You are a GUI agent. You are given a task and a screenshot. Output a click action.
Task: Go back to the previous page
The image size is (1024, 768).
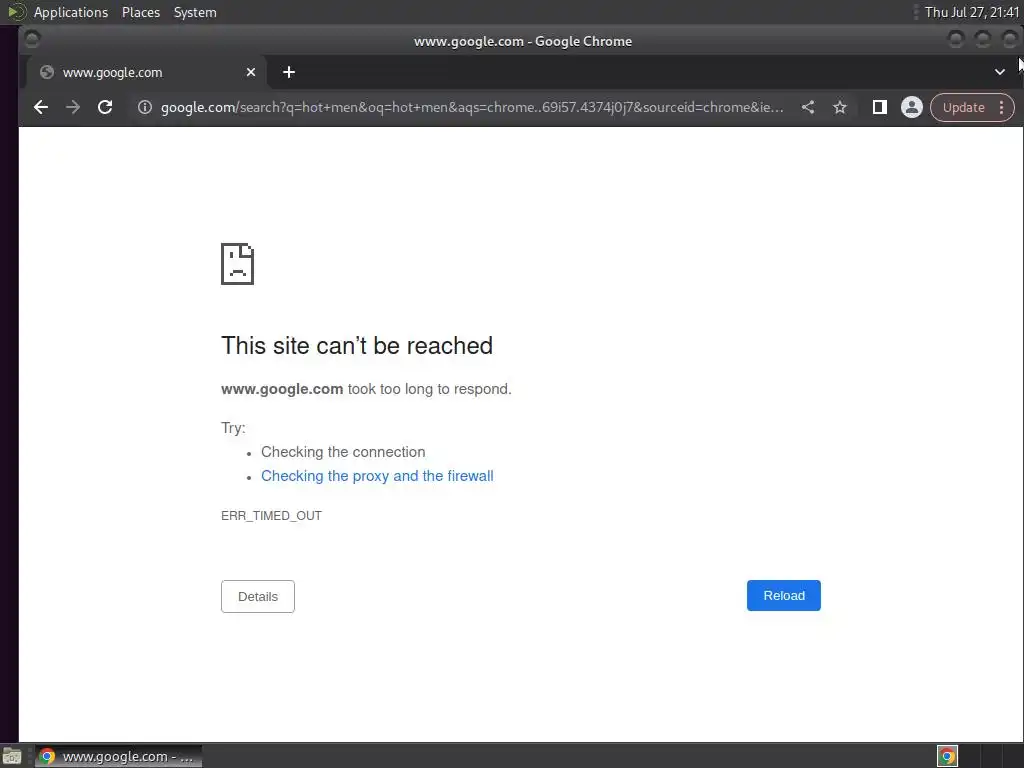(x=40, y=107)
